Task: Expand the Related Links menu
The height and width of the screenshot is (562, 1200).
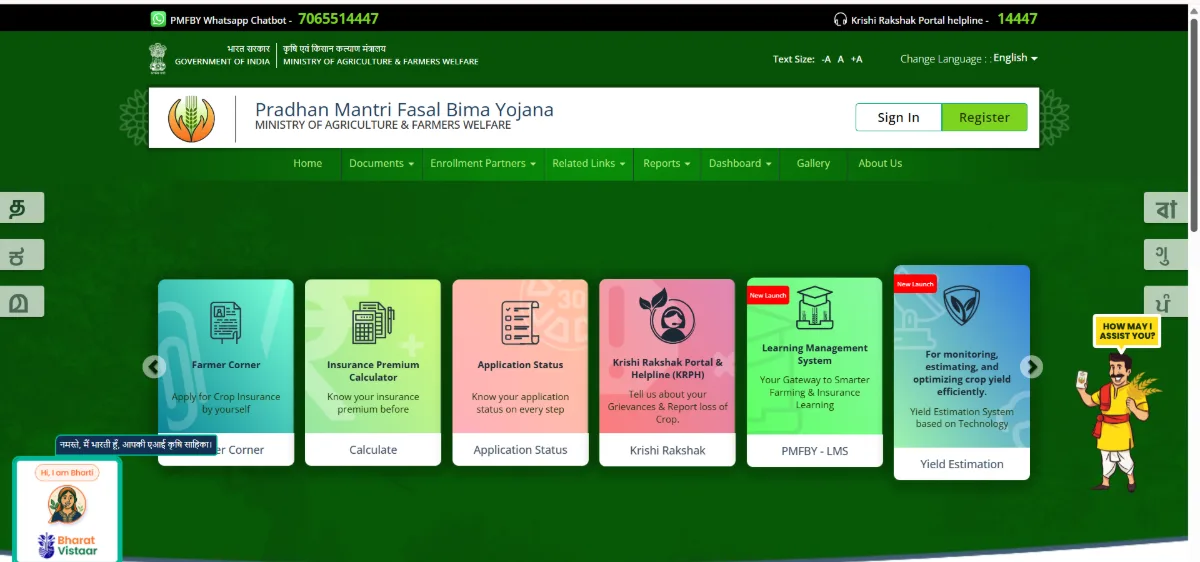Action: (589, 163)
